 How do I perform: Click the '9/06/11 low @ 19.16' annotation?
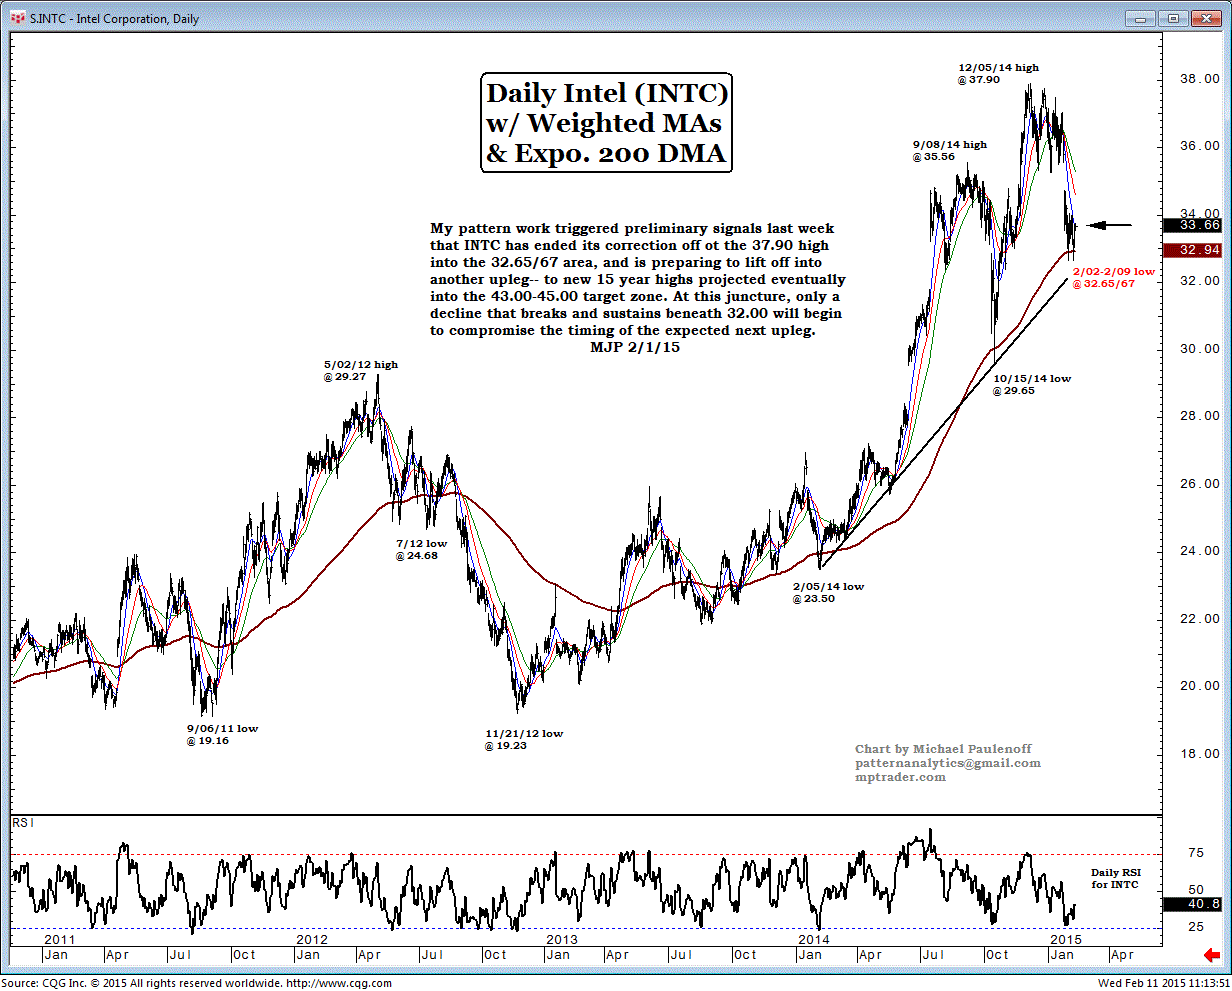(221, 734)
